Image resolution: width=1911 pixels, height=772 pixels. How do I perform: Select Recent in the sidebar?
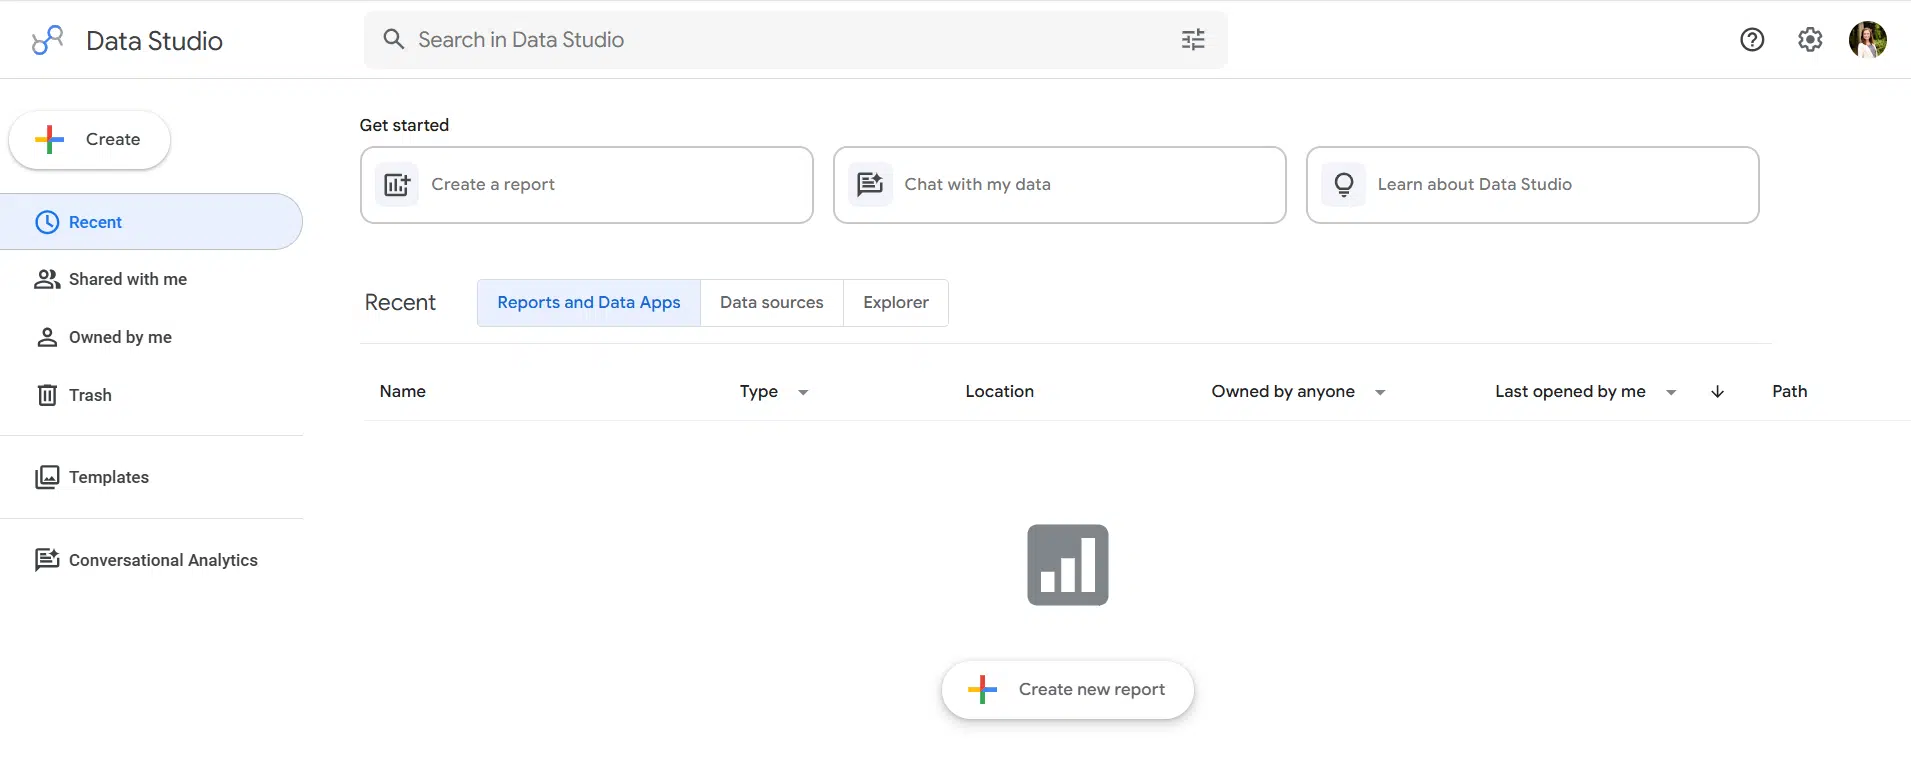151,222
